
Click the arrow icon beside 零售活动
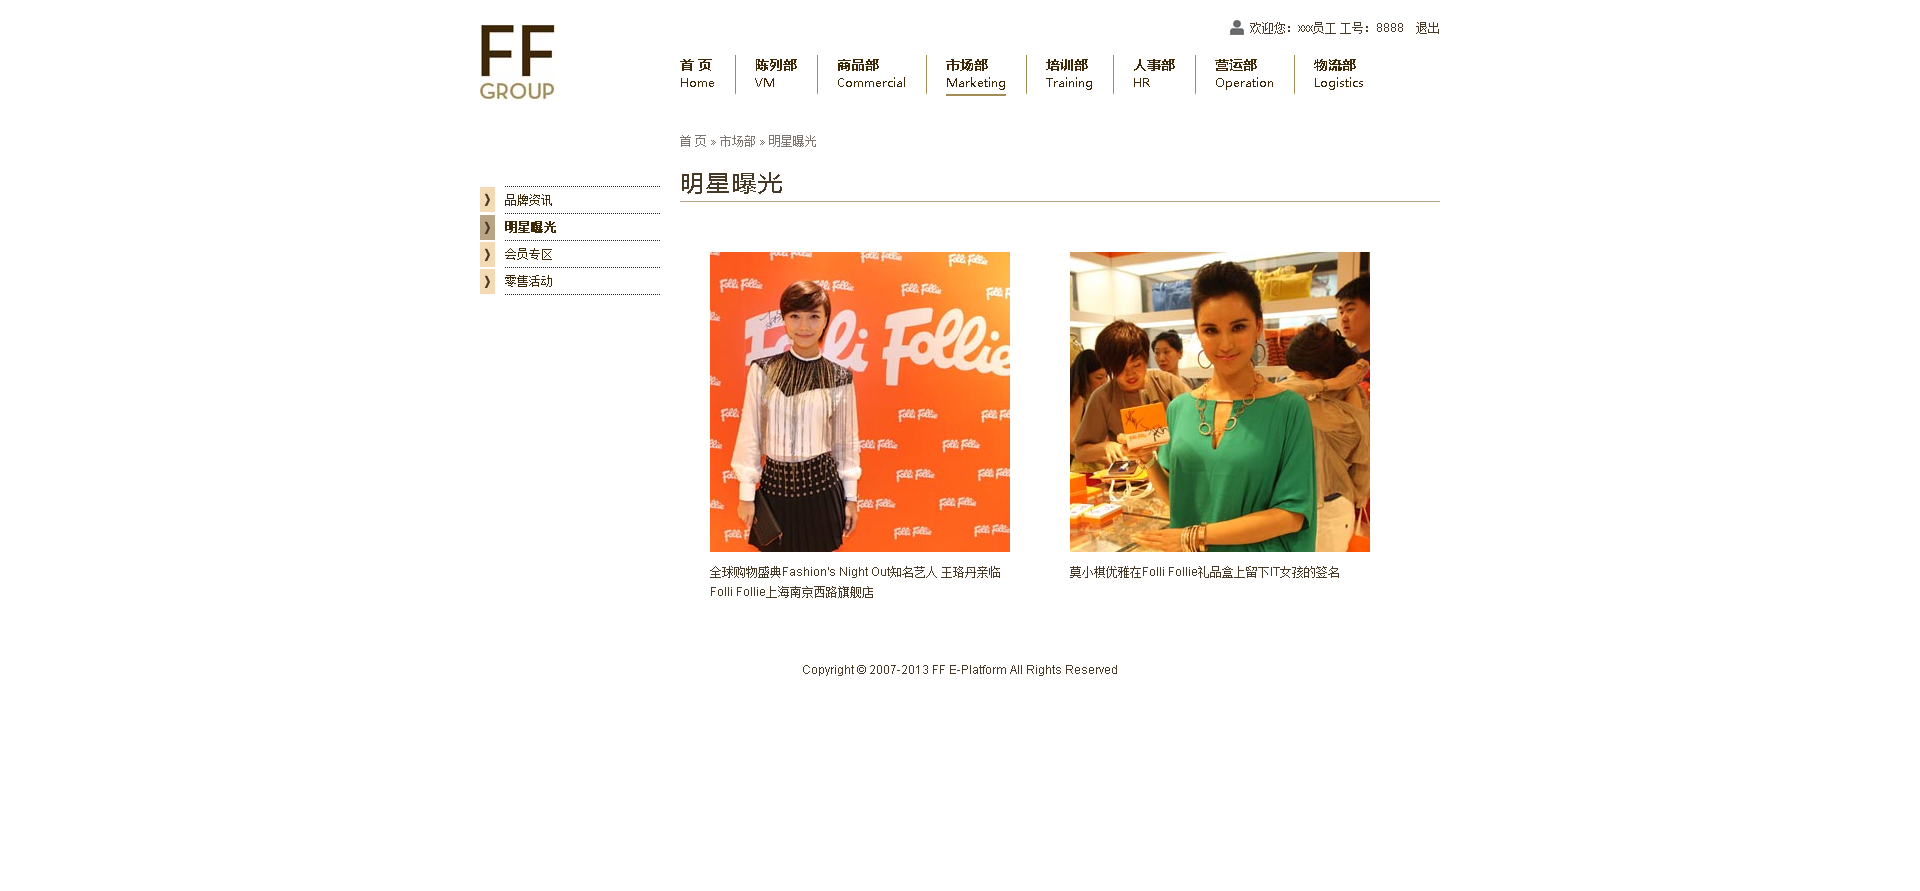coord(487,281)
